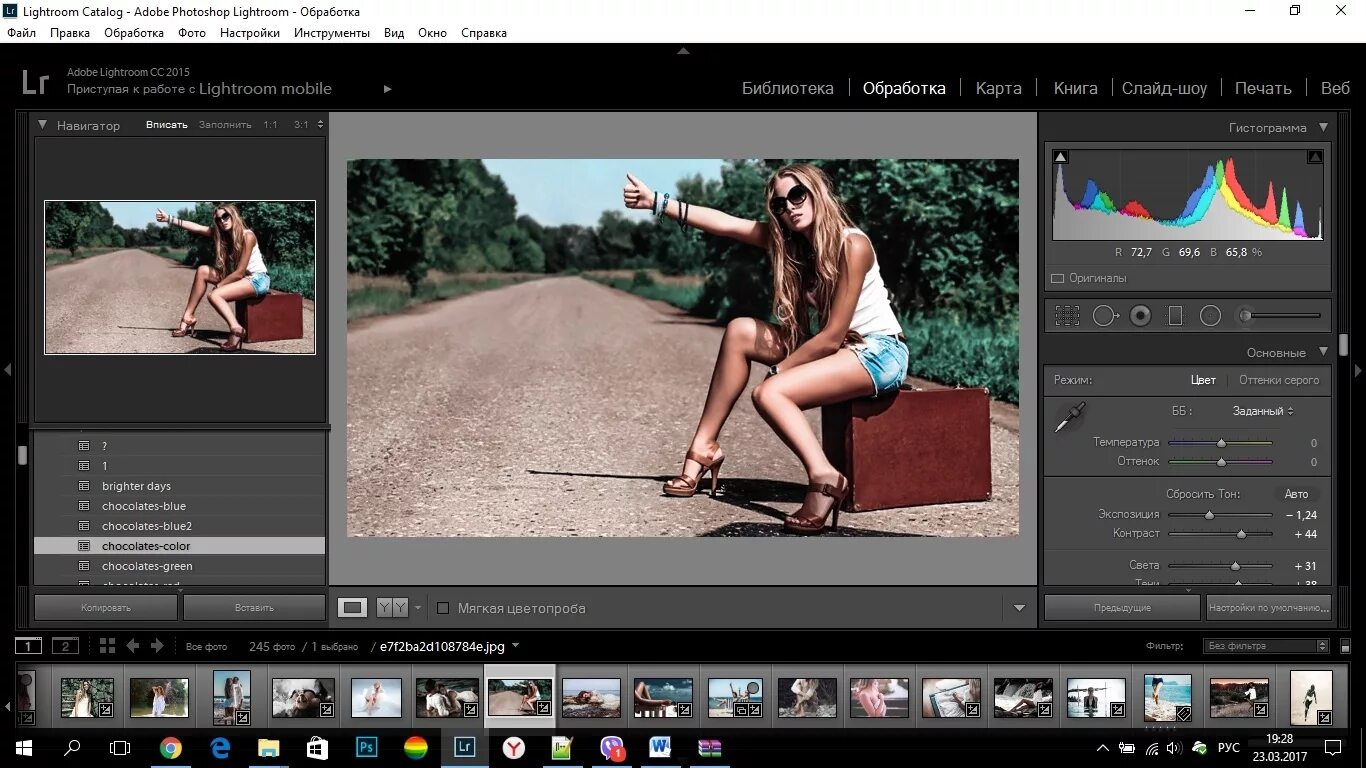Viewport: 1366px width, 768px height.
Task: Open the second window display 2
Action: 65,646
